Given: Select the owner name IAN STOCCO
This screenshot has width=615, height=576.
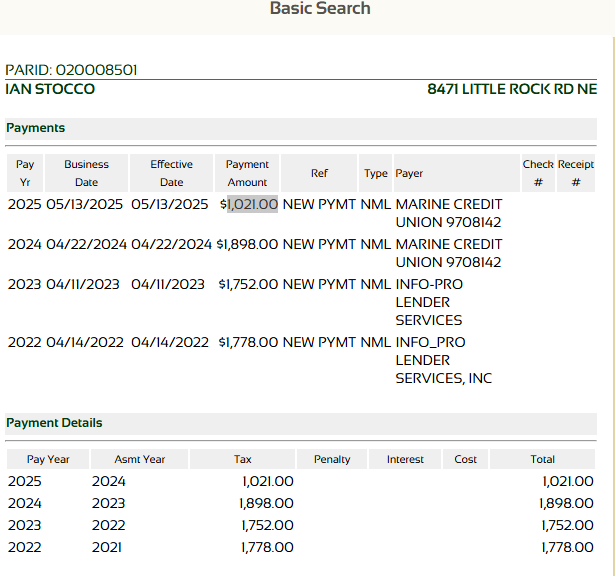Looking at the screenshot, I should [x=50, y=89].
